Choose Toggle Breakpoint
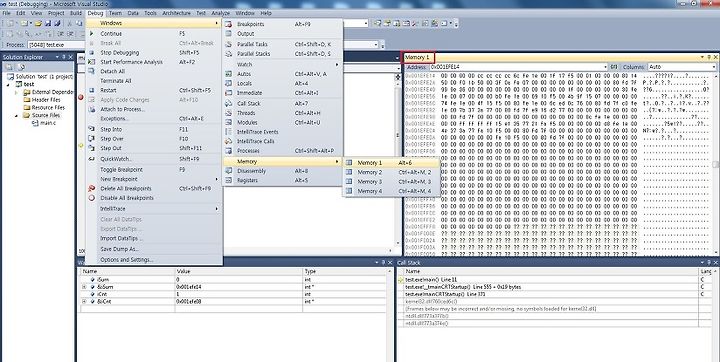 click(x=154, y=170)
